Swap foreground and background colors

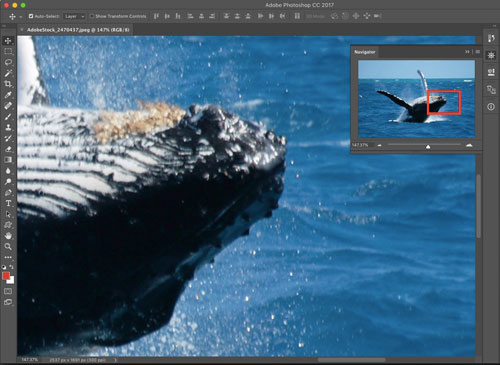pyautogui.click(x=12, y=267)
